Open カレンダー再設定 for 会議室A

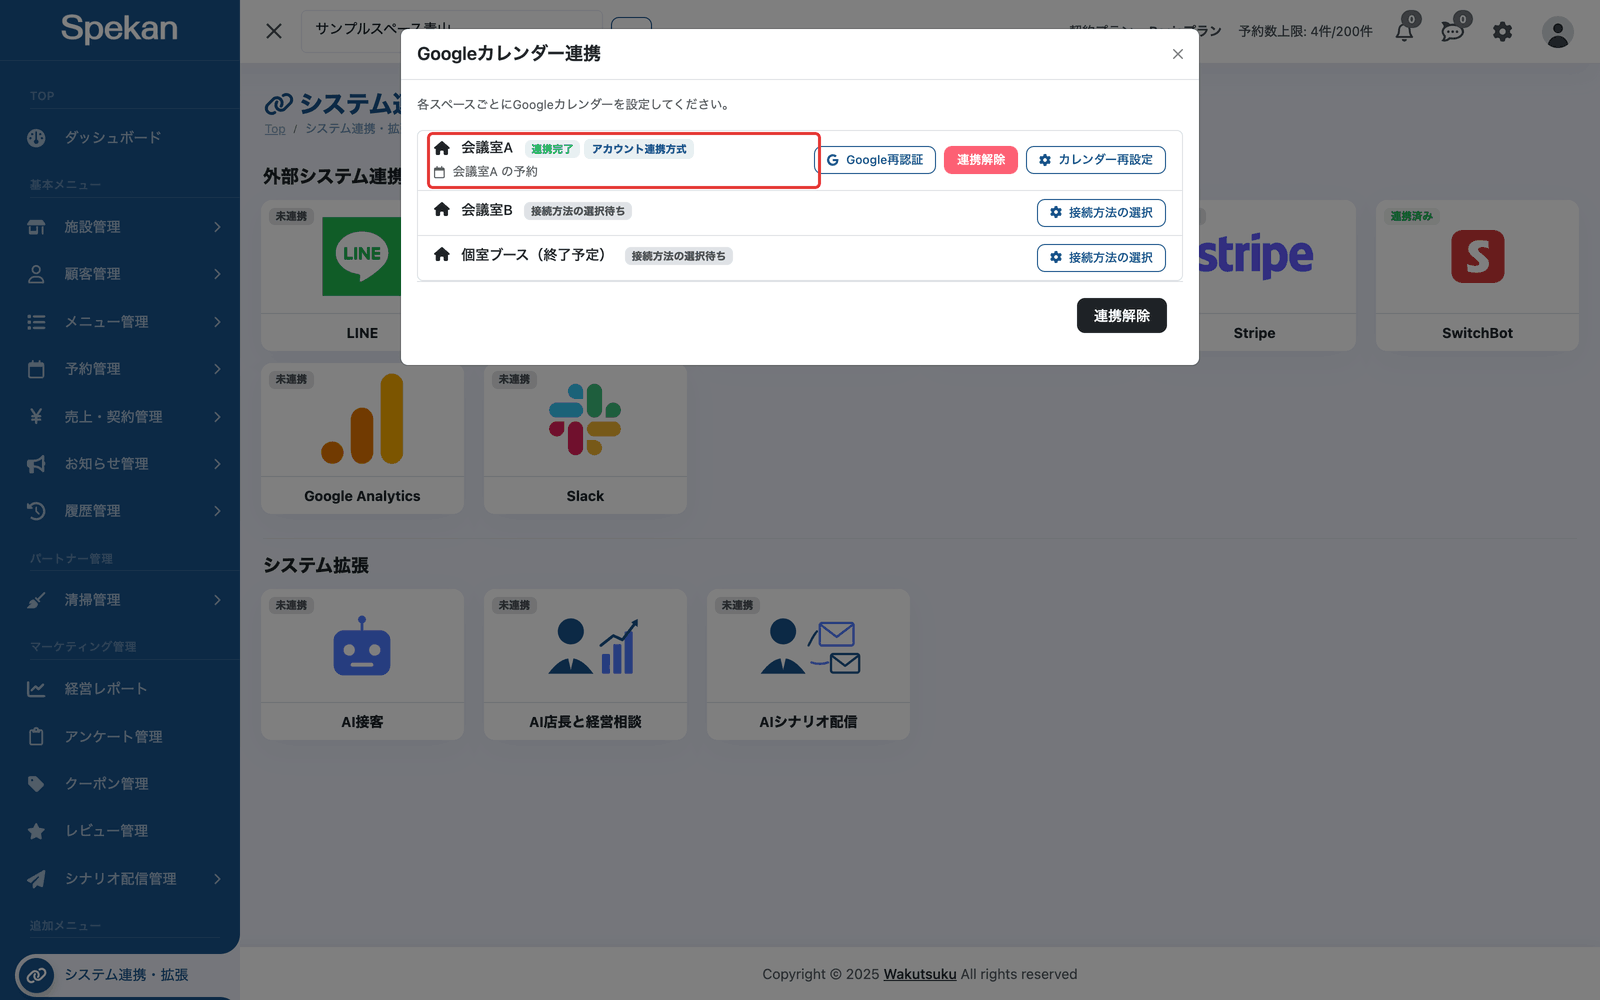1096,160
